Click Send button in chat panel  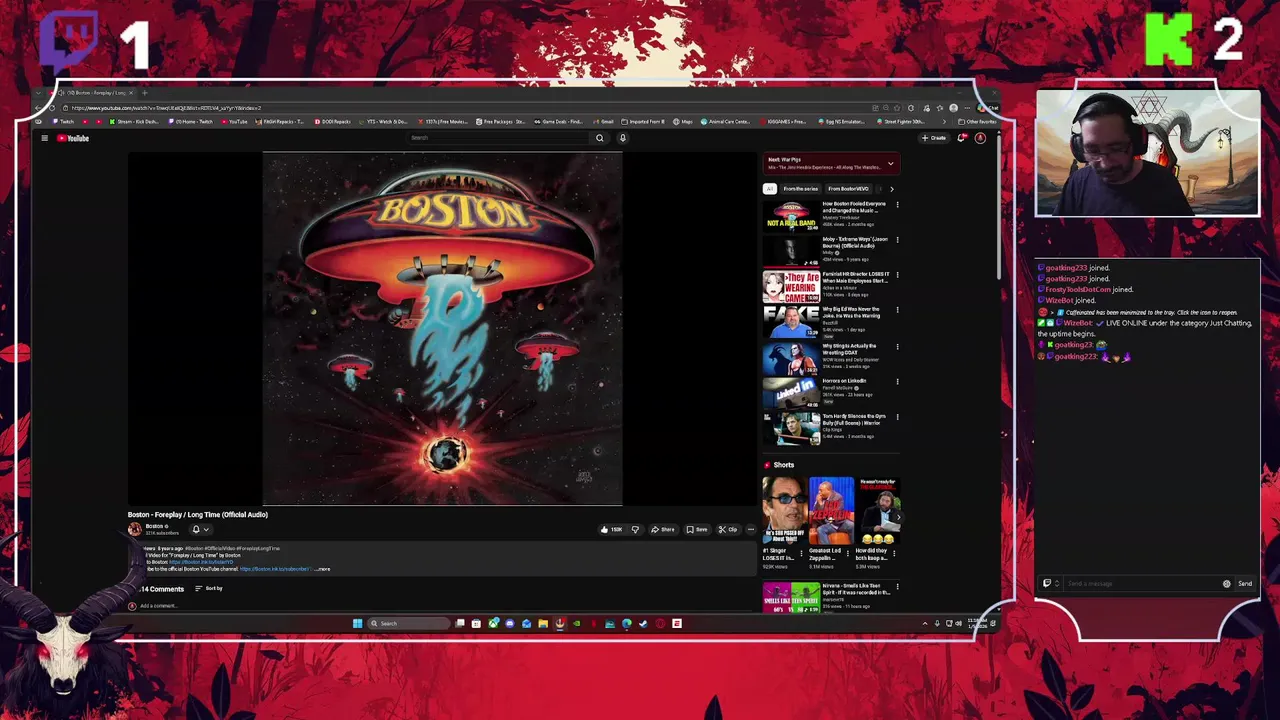(x=1245, y=583)
